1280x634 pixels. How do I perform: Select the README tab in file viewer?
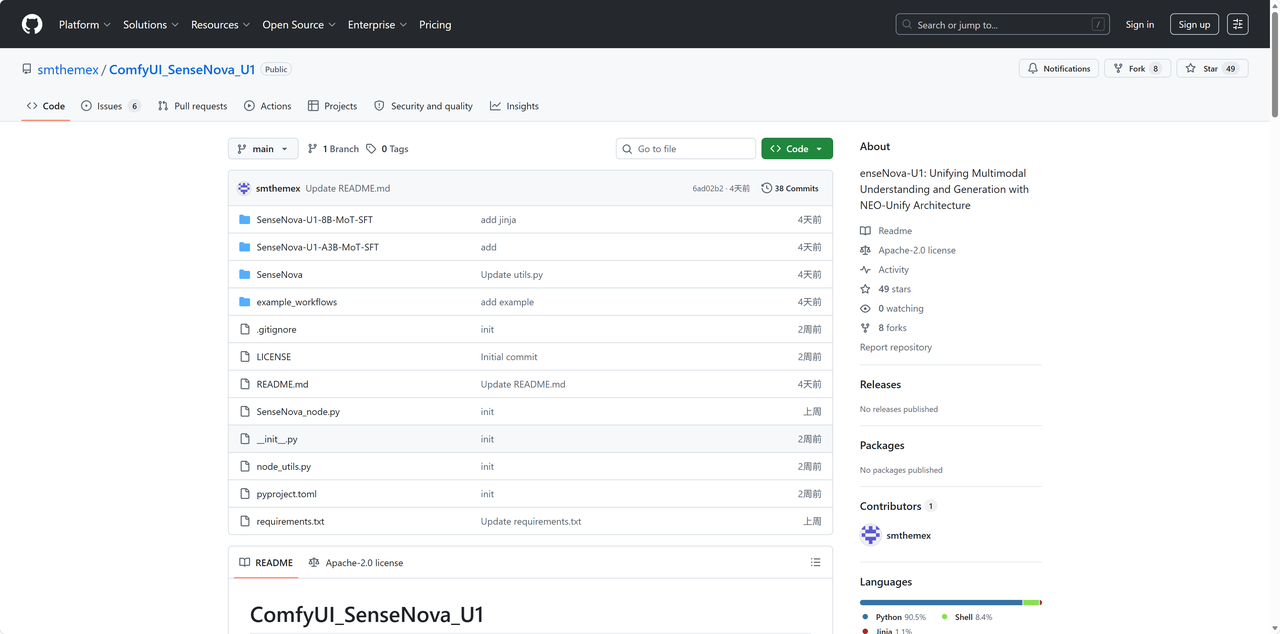[x=265, y=563]
